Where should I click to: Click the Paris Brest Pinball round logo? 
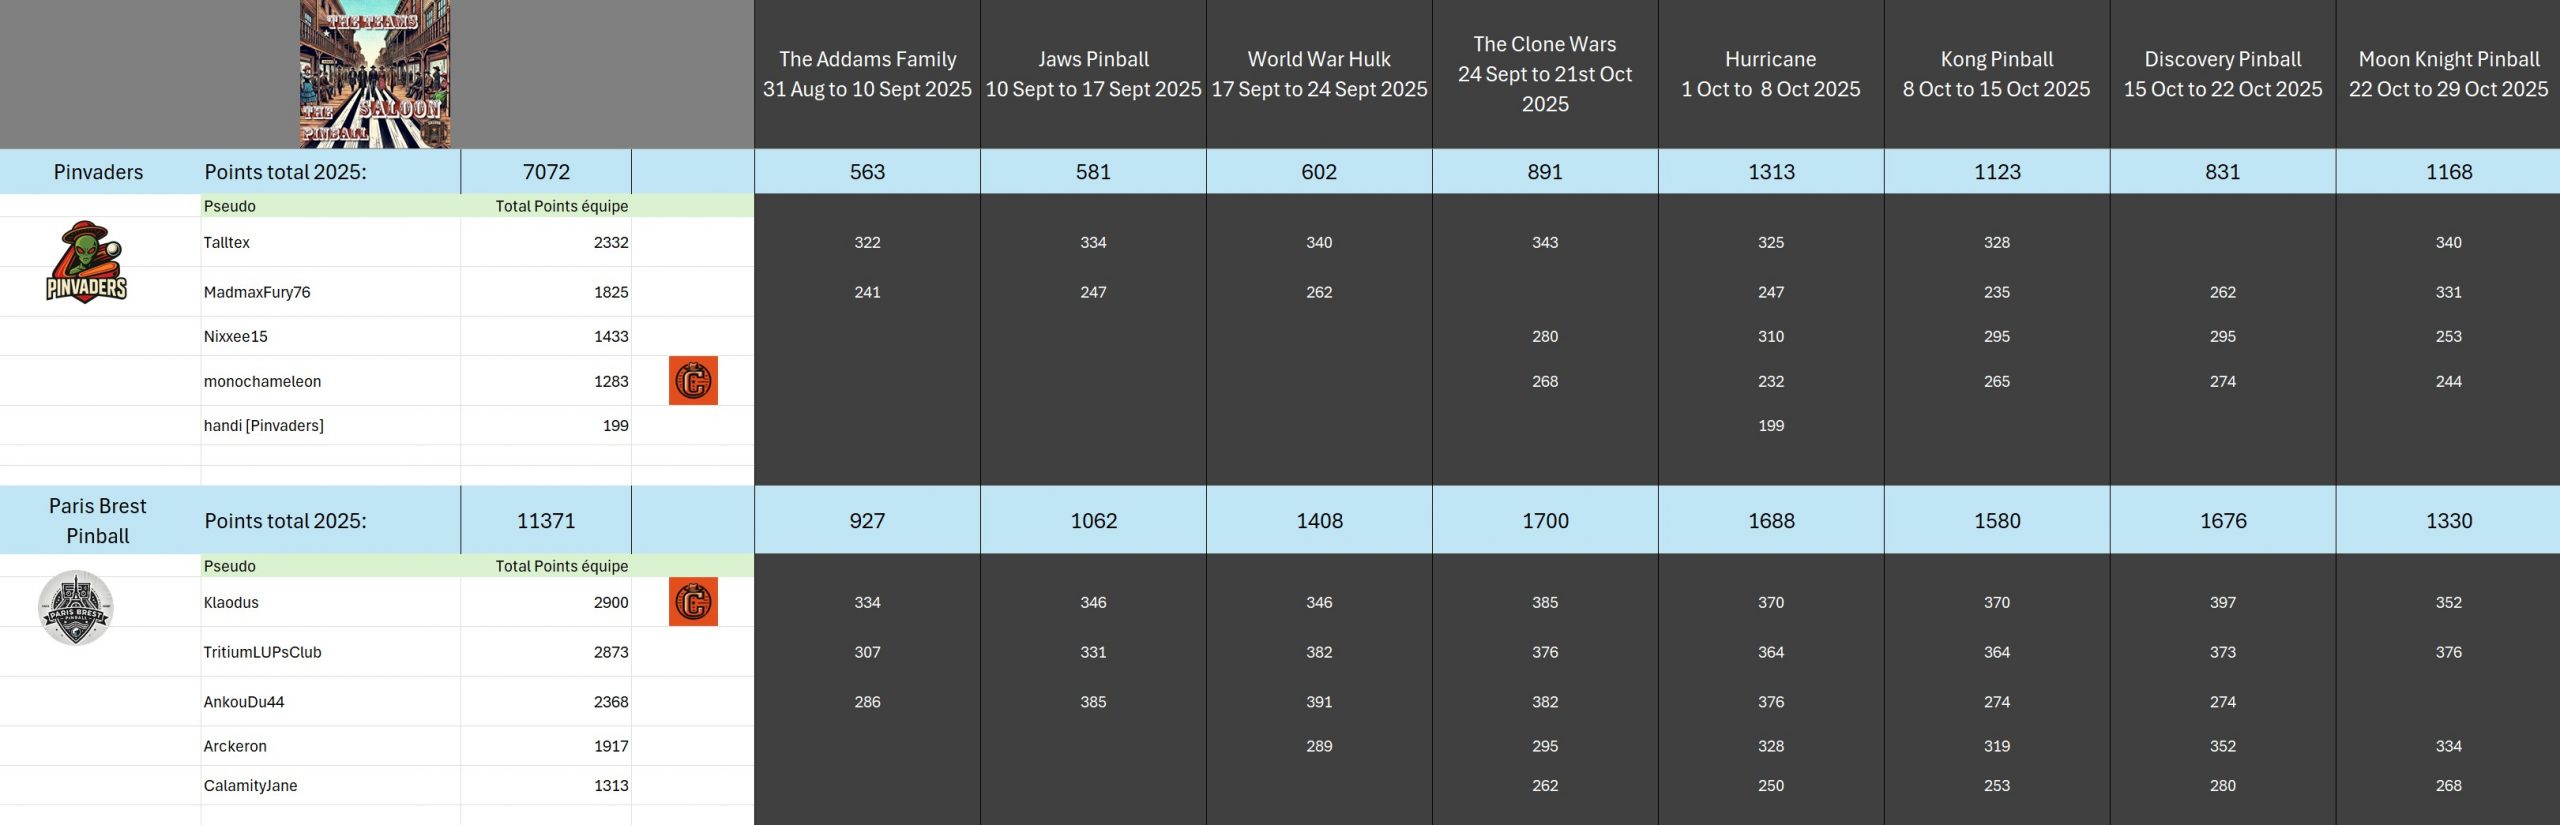click(76, 607)
